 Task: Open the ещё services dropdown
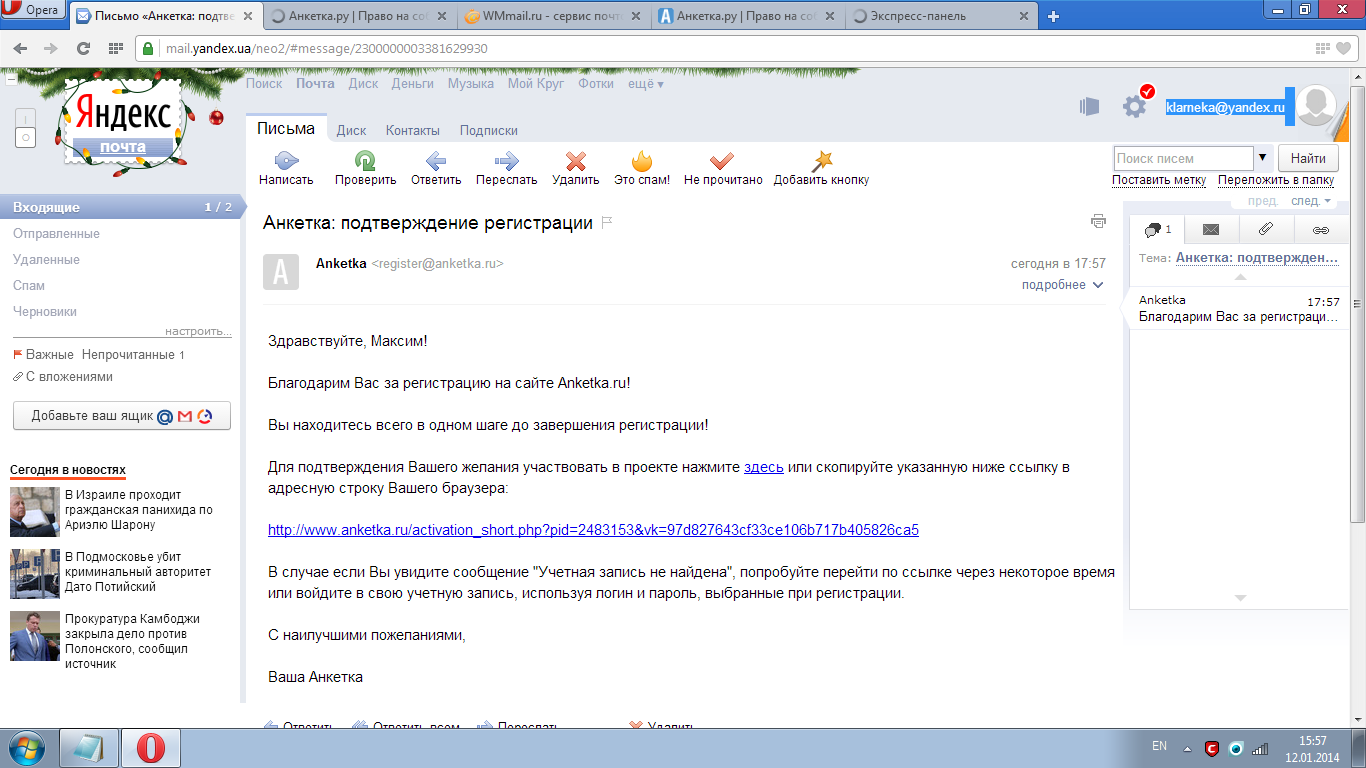click(x=646, y=84)
